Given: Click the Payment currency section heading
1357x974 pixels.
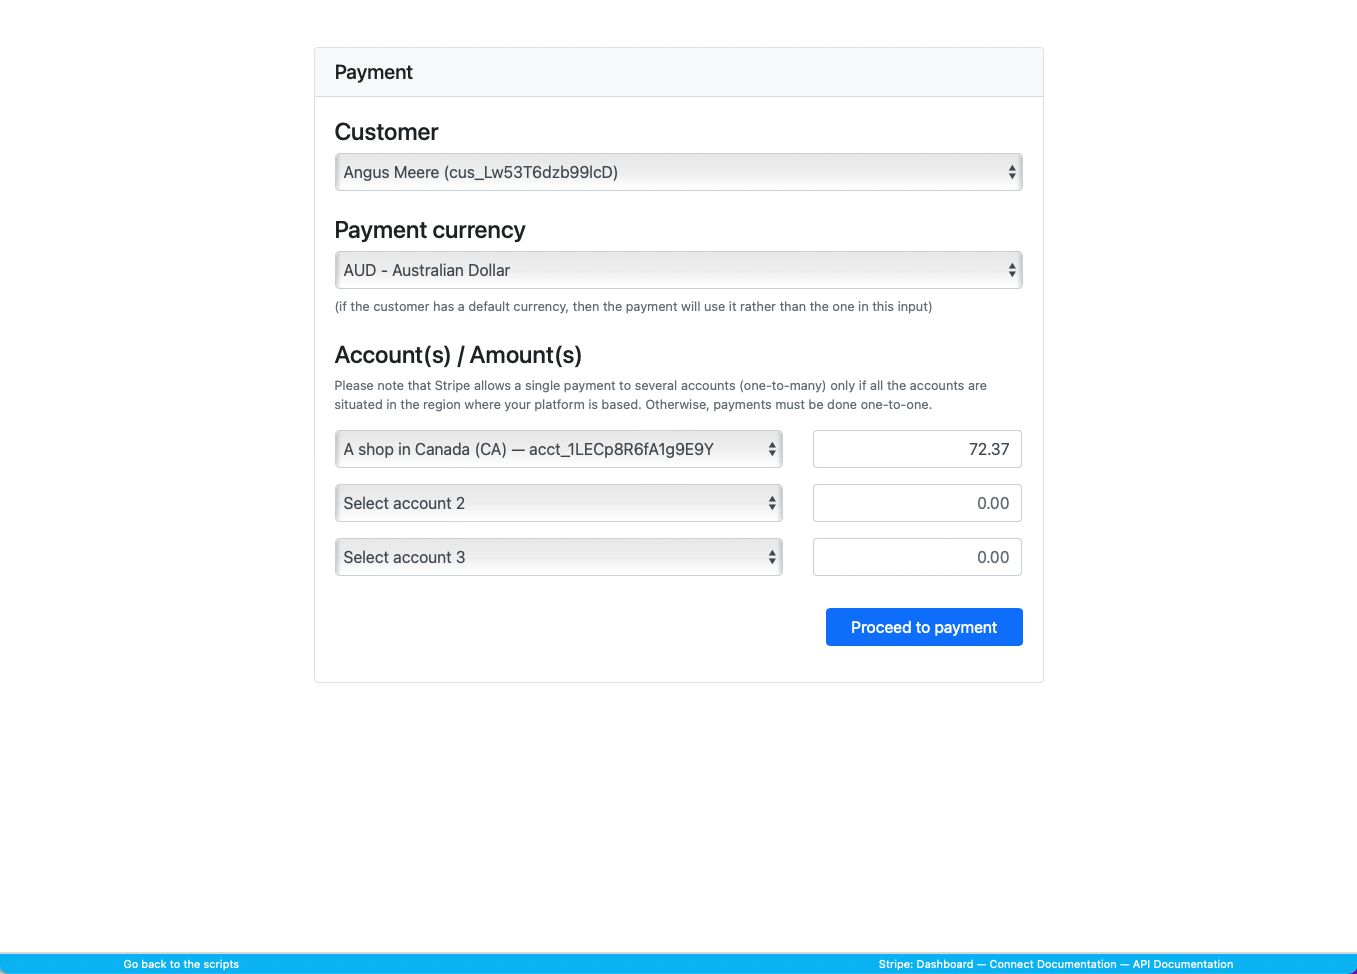Looking at the screenshot, I should (429, 230).
